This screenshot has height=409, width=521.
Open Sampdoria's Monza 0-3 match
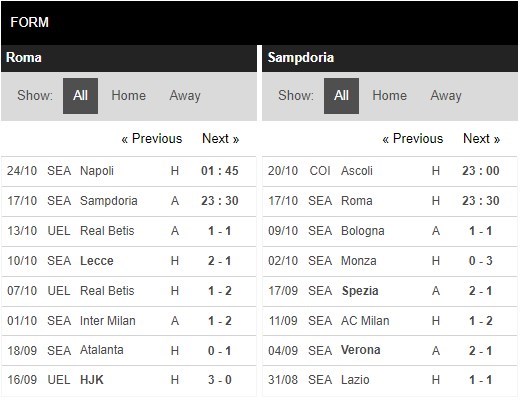(x=390, y=261)
